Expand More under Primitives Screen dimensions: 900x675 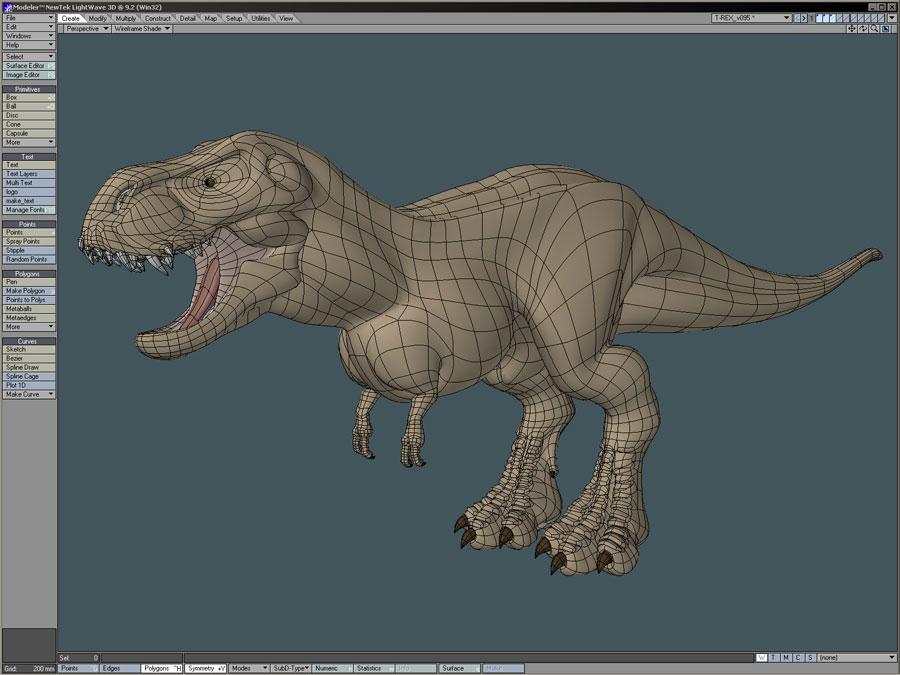pos(29,142)
